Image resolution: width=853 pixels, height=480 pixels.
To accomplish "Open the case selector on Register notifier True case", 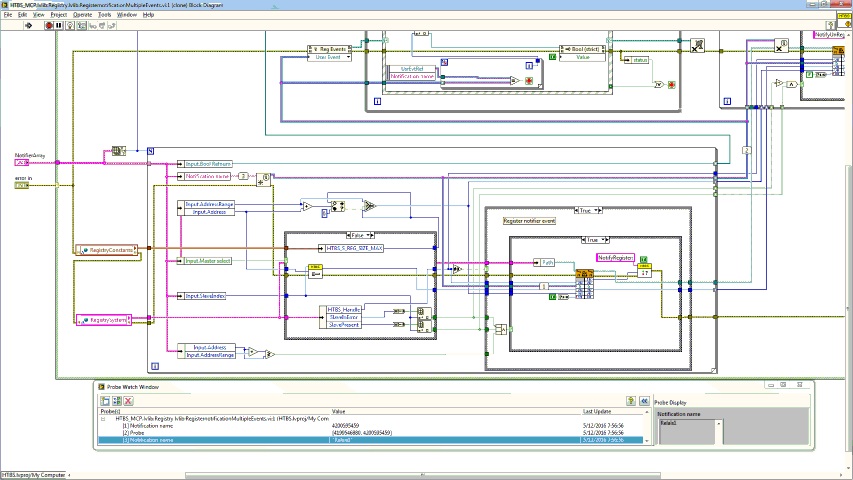I will click(x=585, y=211).
